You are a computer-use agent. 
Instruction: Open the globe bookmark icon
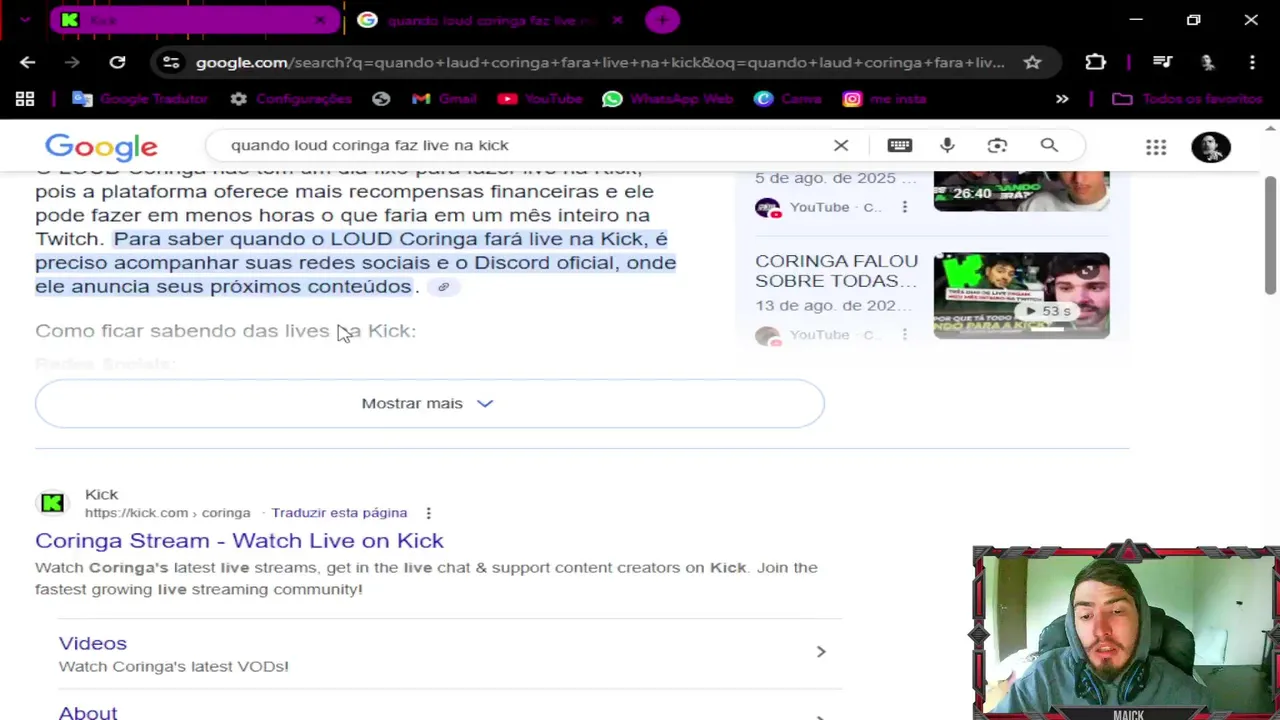[x=381, y=99]
